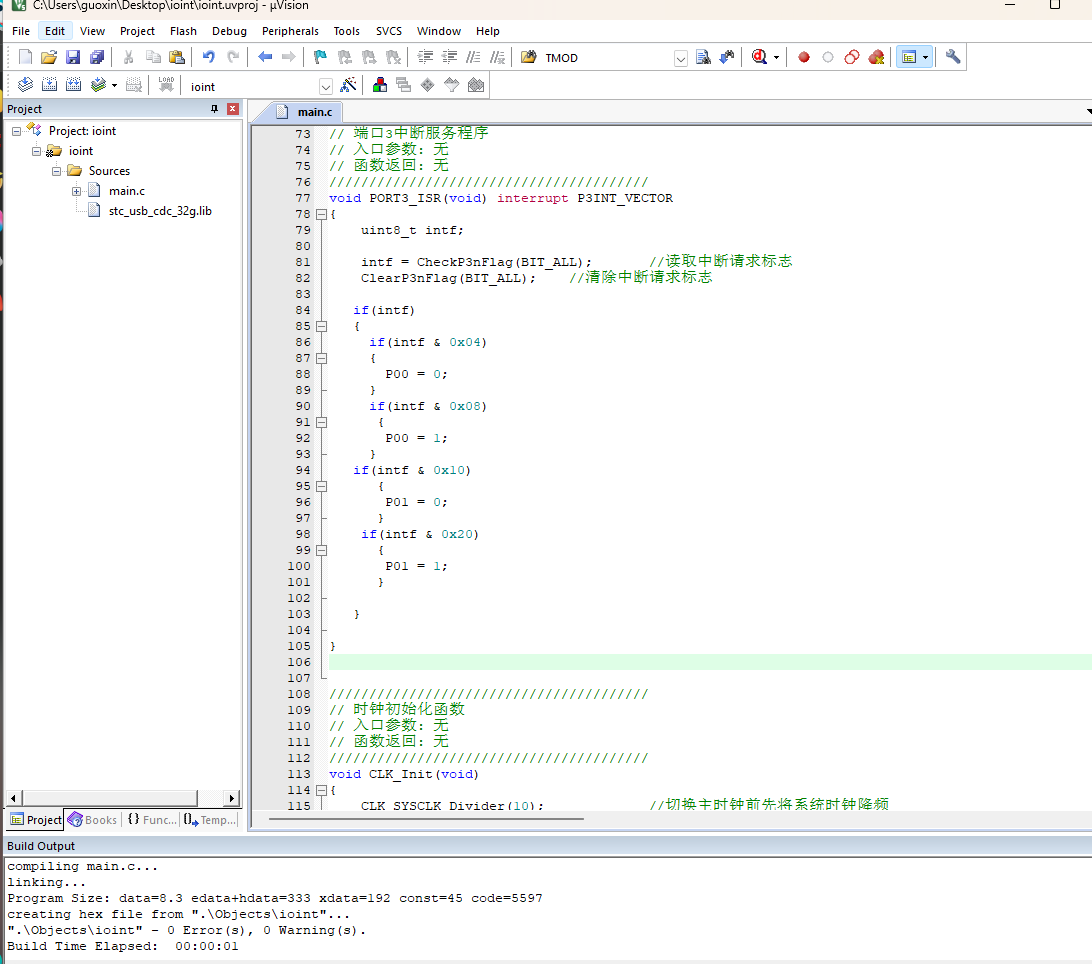Viewport: 1092px width, 964px height.
Task: Expand the main.c node in project tree
Action: click(x=77, y=191)
